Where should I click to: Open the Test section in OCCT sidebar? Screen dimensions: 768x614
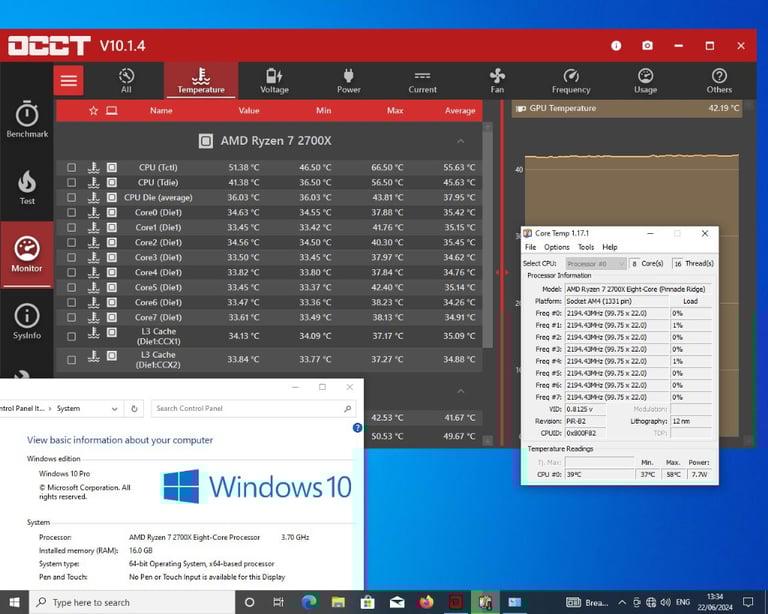pos(27,188)
